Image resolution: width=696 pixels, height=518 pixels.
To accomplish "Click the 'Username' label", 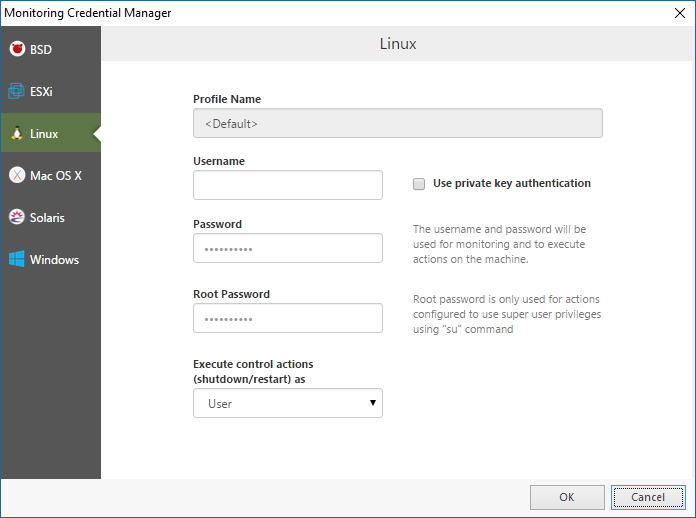I will pos(219,161).
